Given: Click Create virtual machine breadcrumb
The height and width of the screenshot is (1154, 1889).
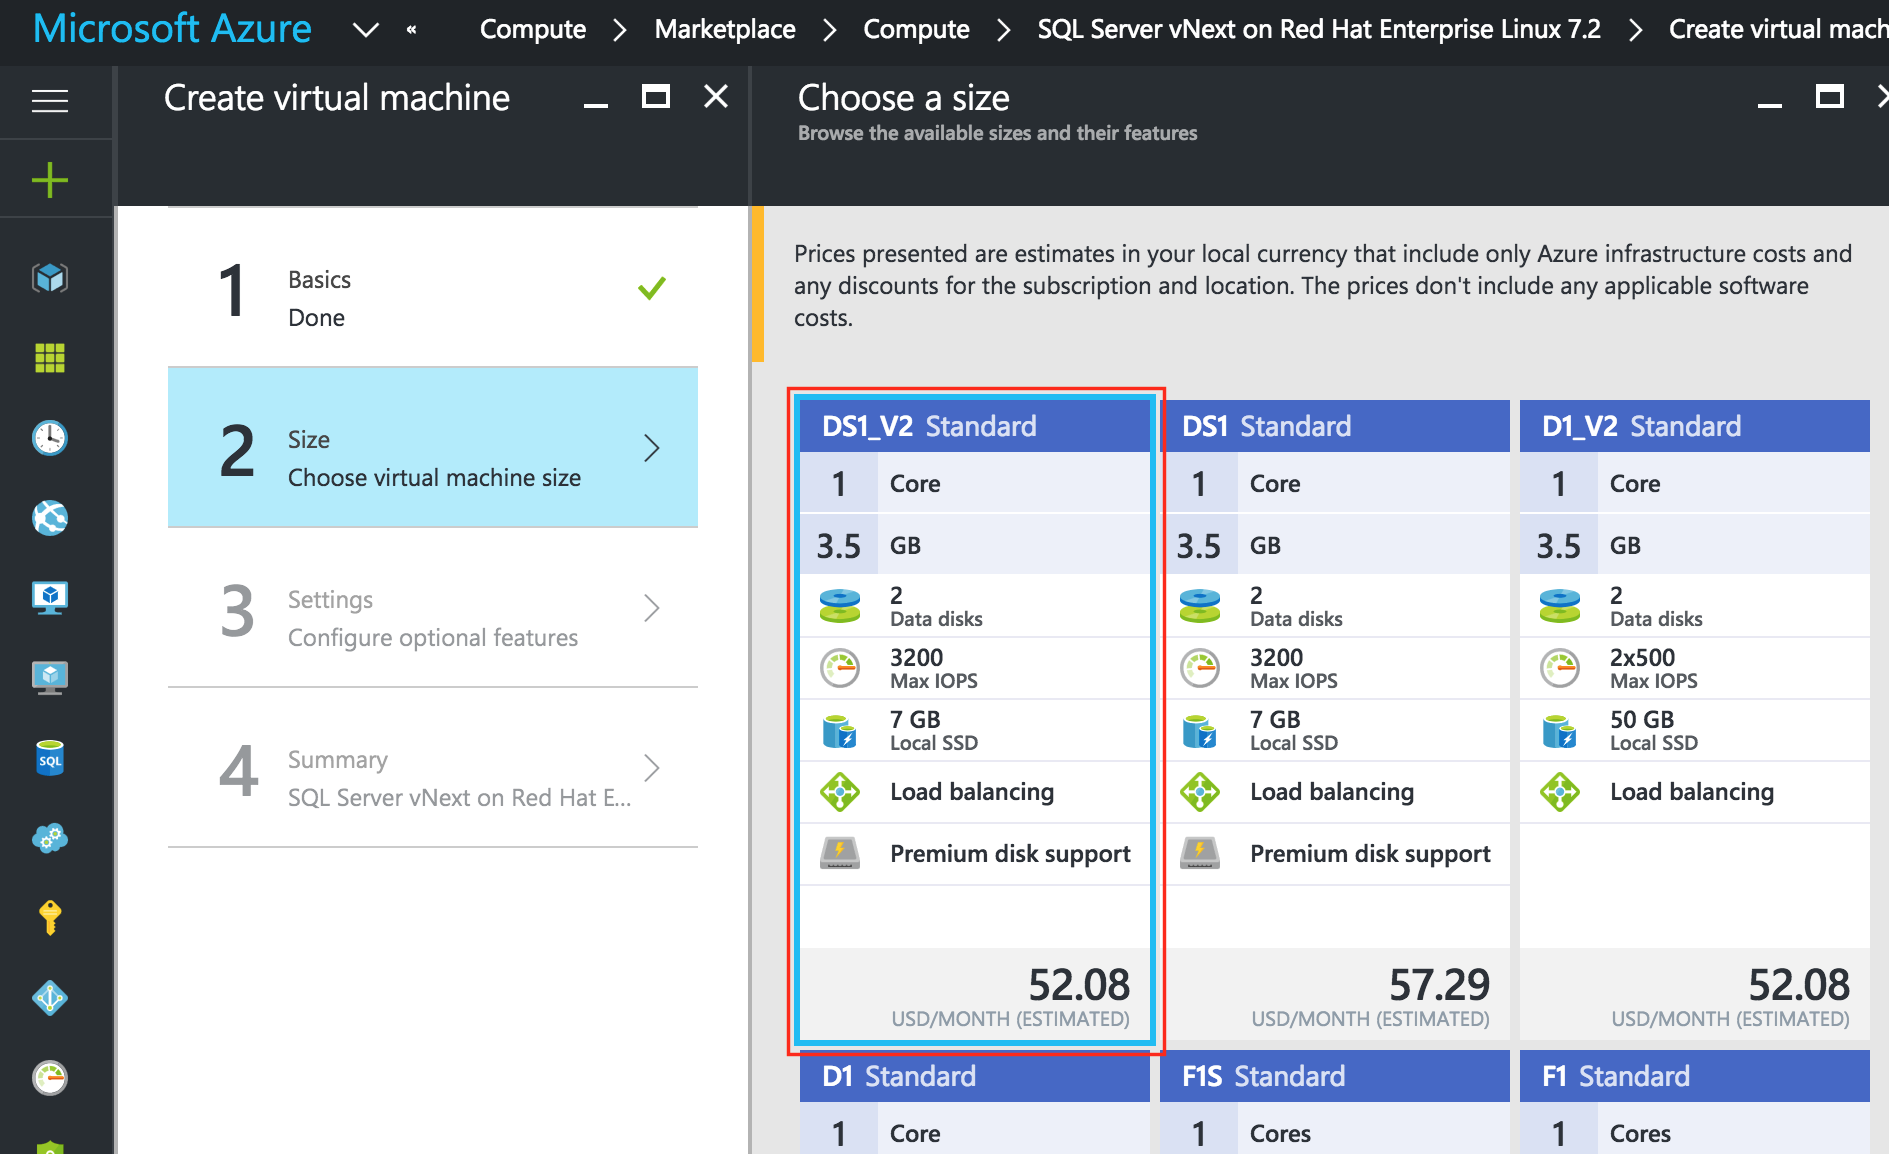Looking at the screenshot, I should [1778, 30].
